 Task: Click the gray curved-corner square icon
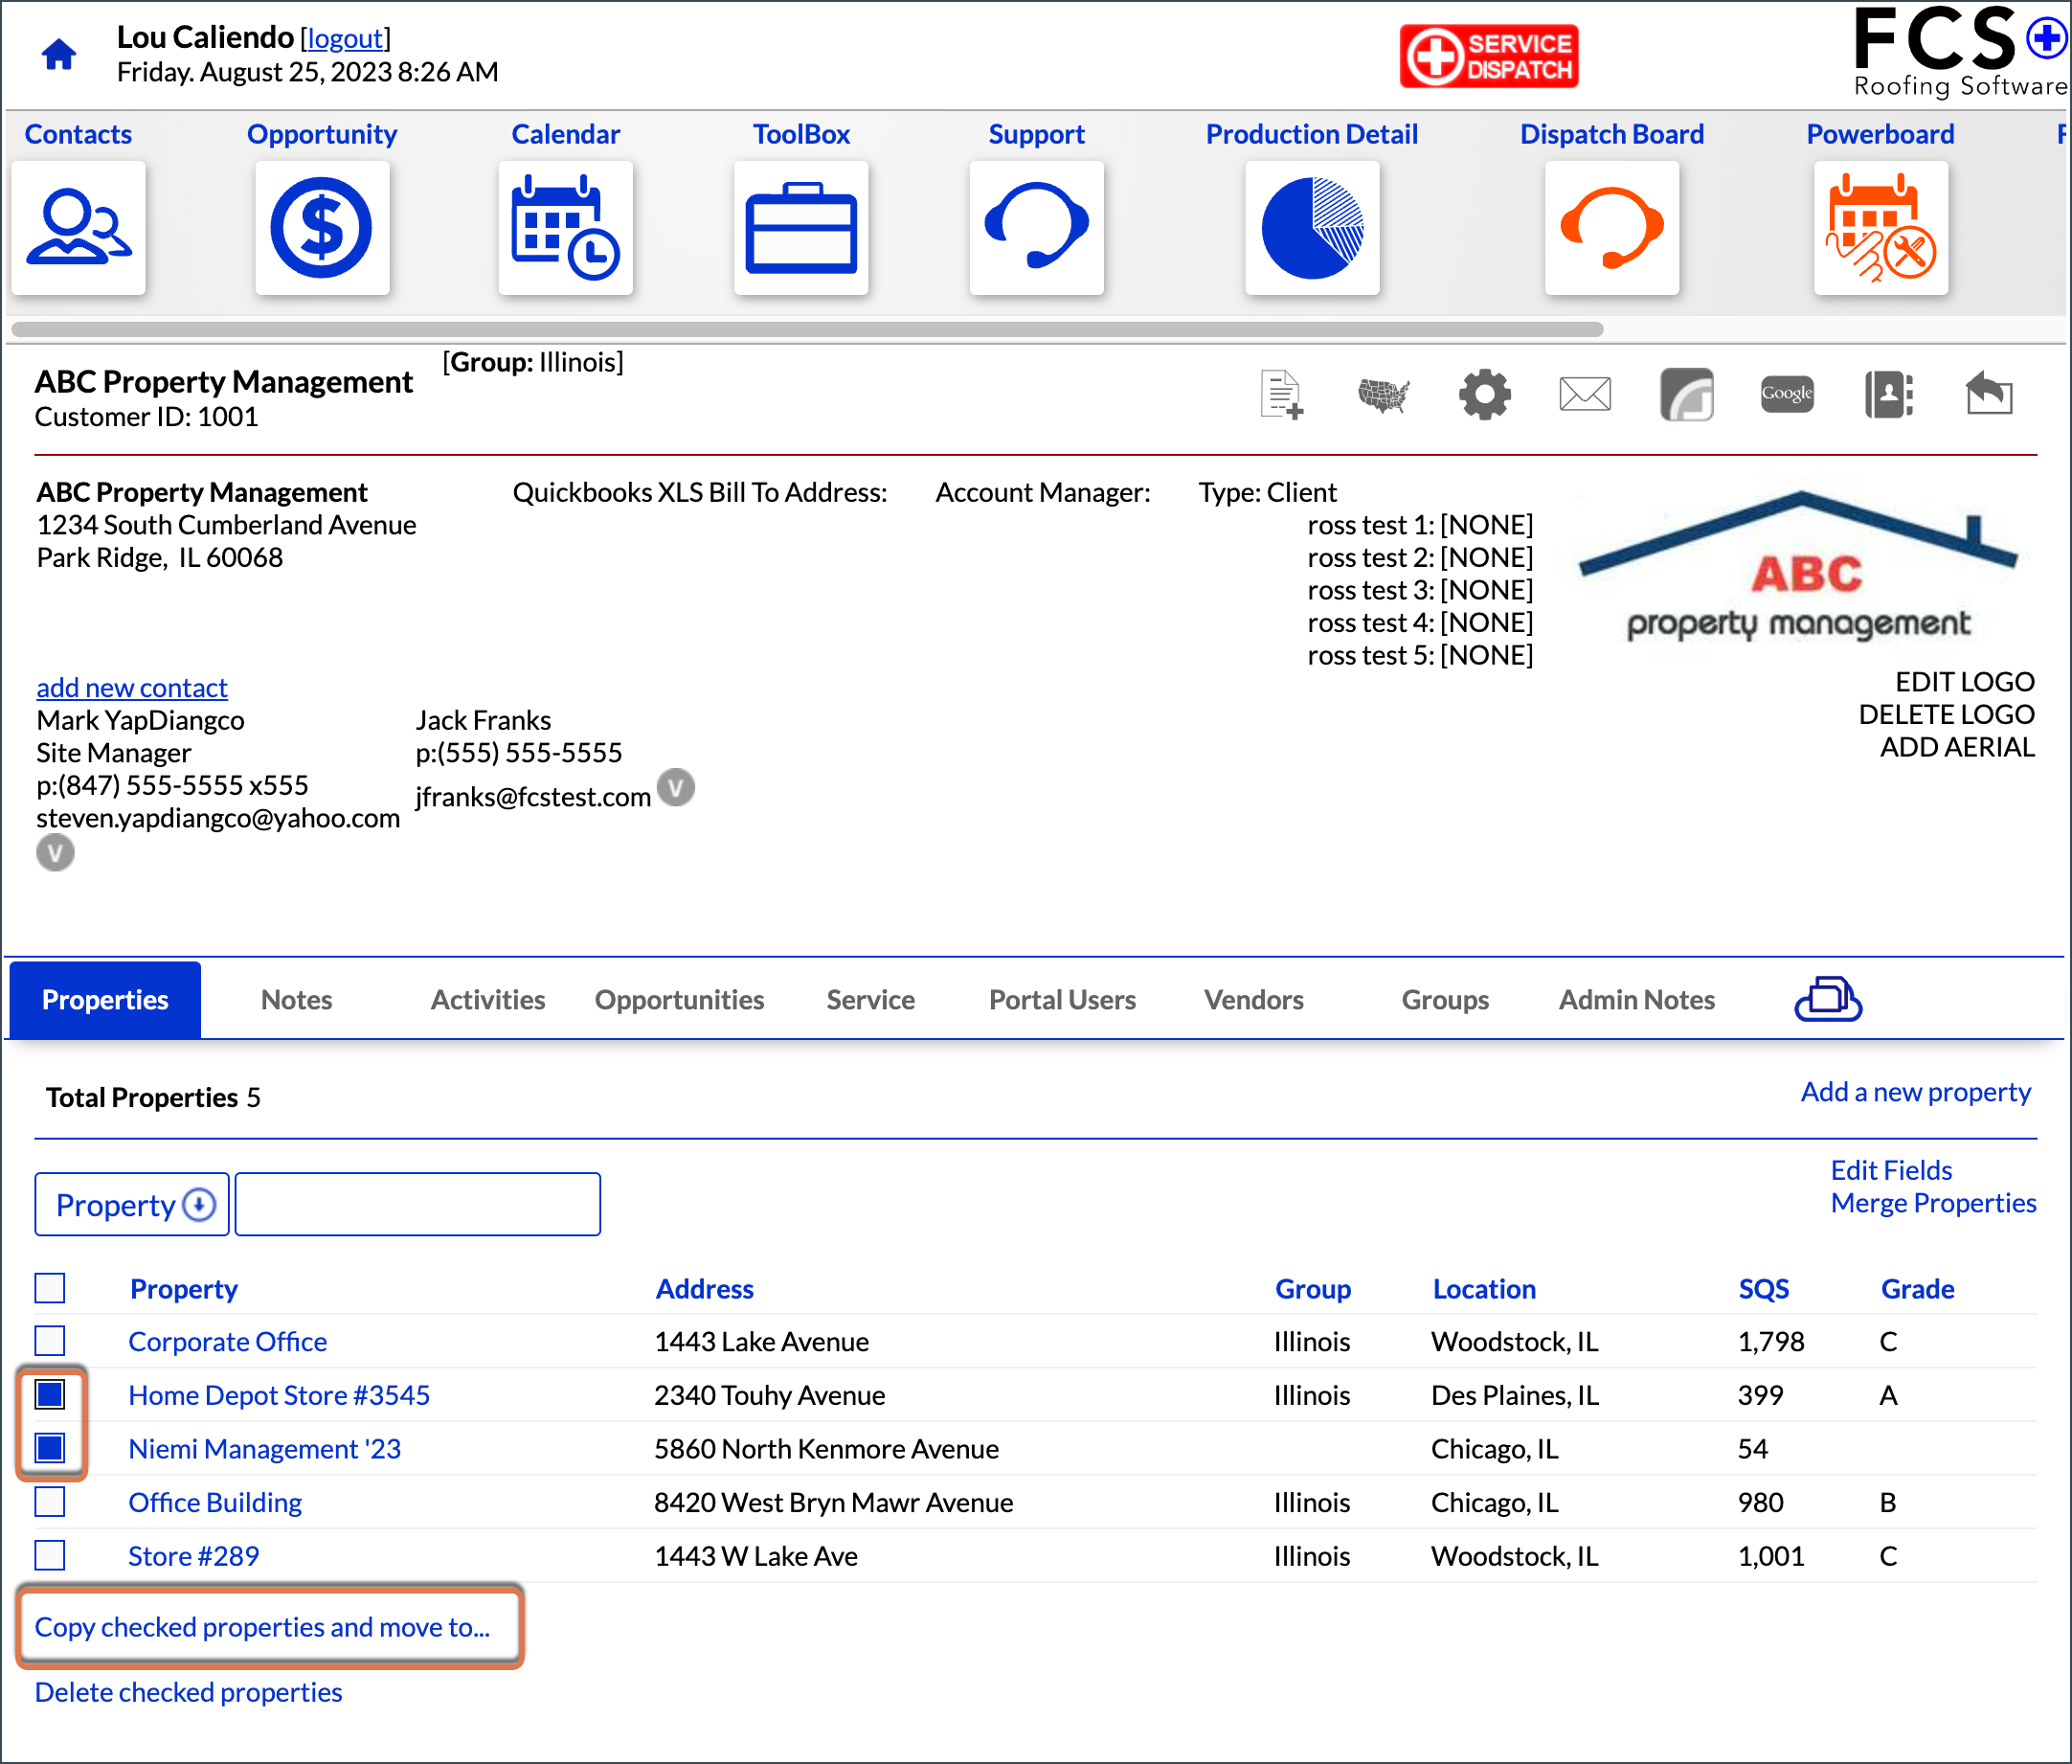pos(1687,394)
